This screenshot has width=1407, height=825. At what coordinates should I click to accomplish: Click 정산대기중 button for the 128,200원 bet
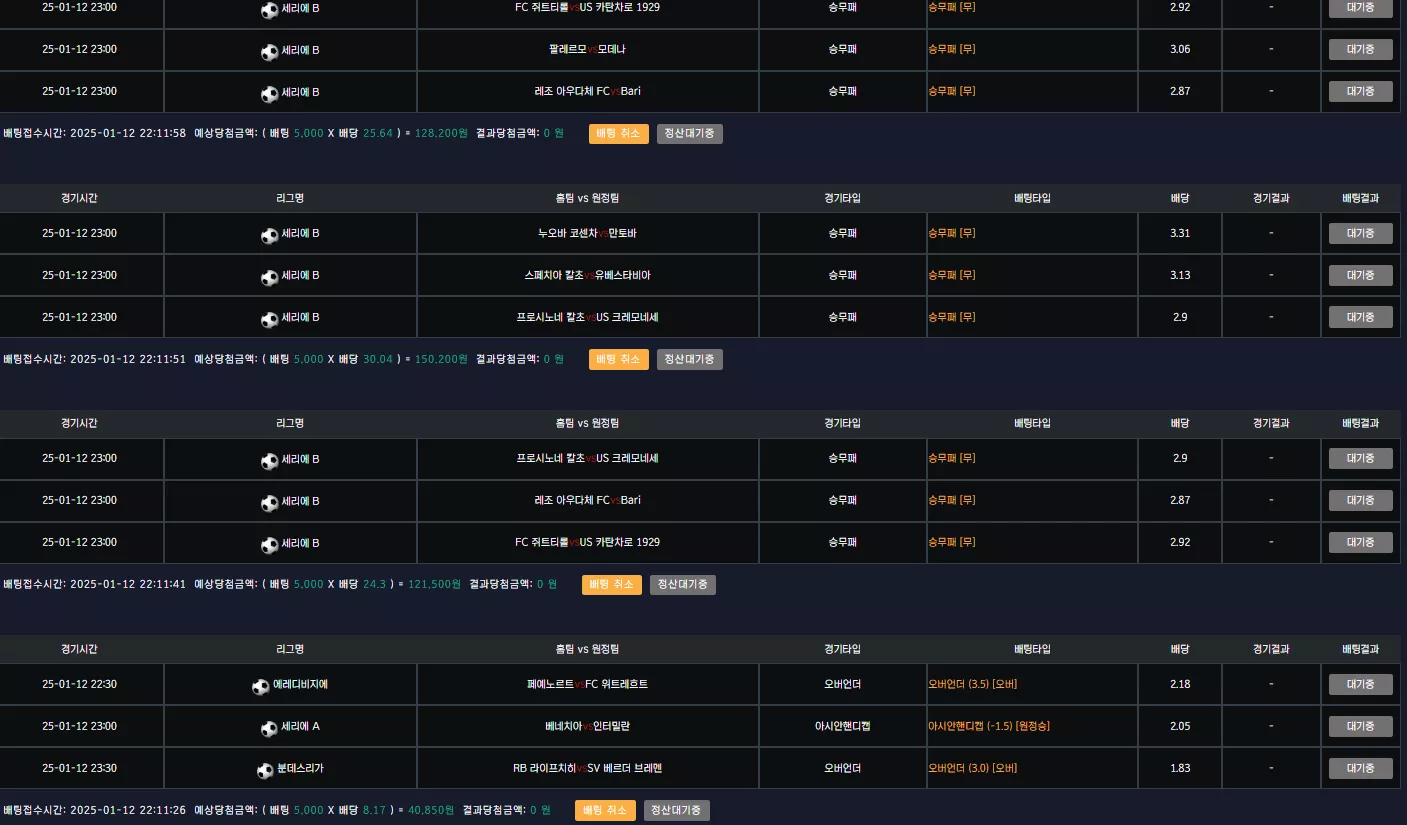point(689,134)
